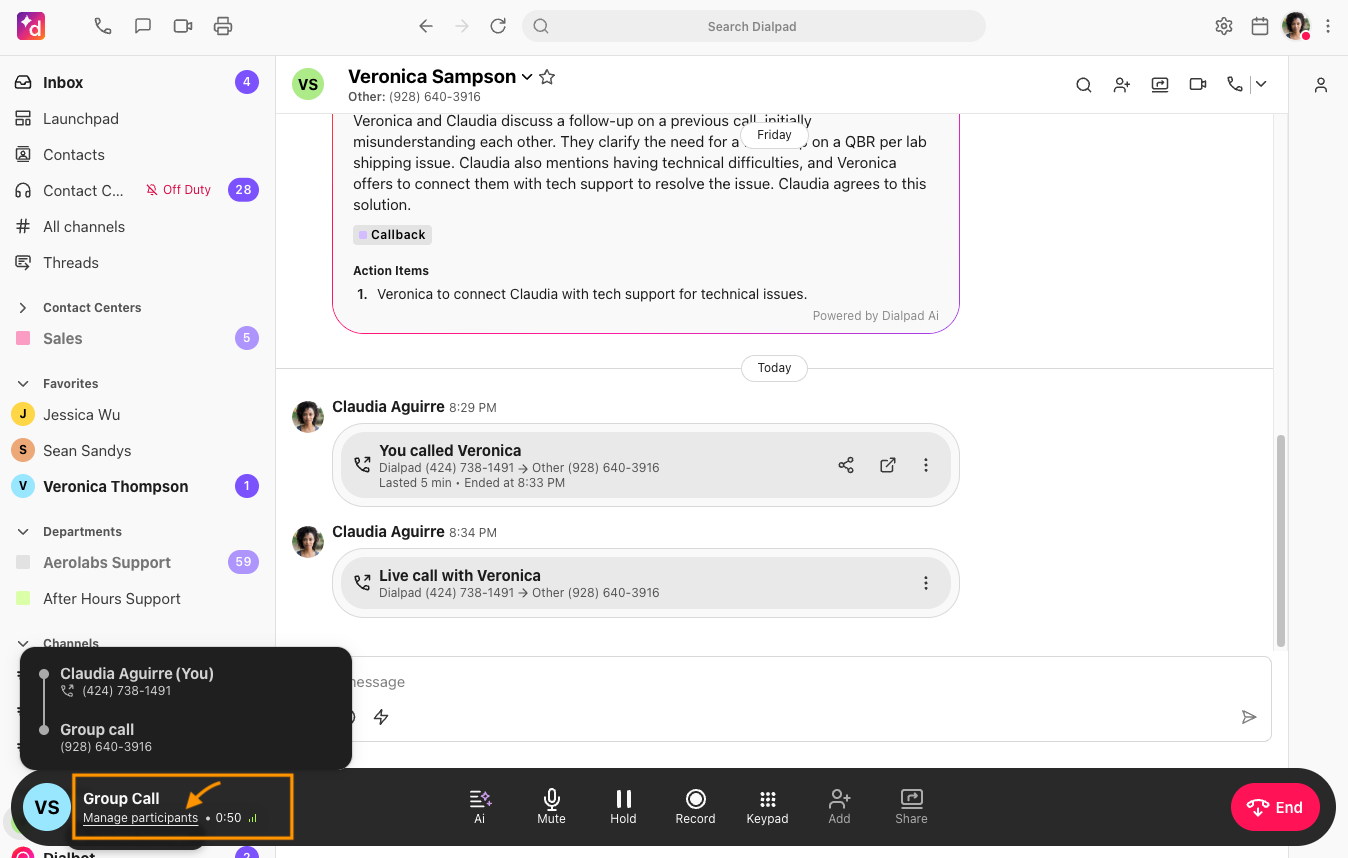Image resolution: width=1348 pixels, height=858 pixels.
Task: Open Sean Sandys conversation
Action: 137,450
